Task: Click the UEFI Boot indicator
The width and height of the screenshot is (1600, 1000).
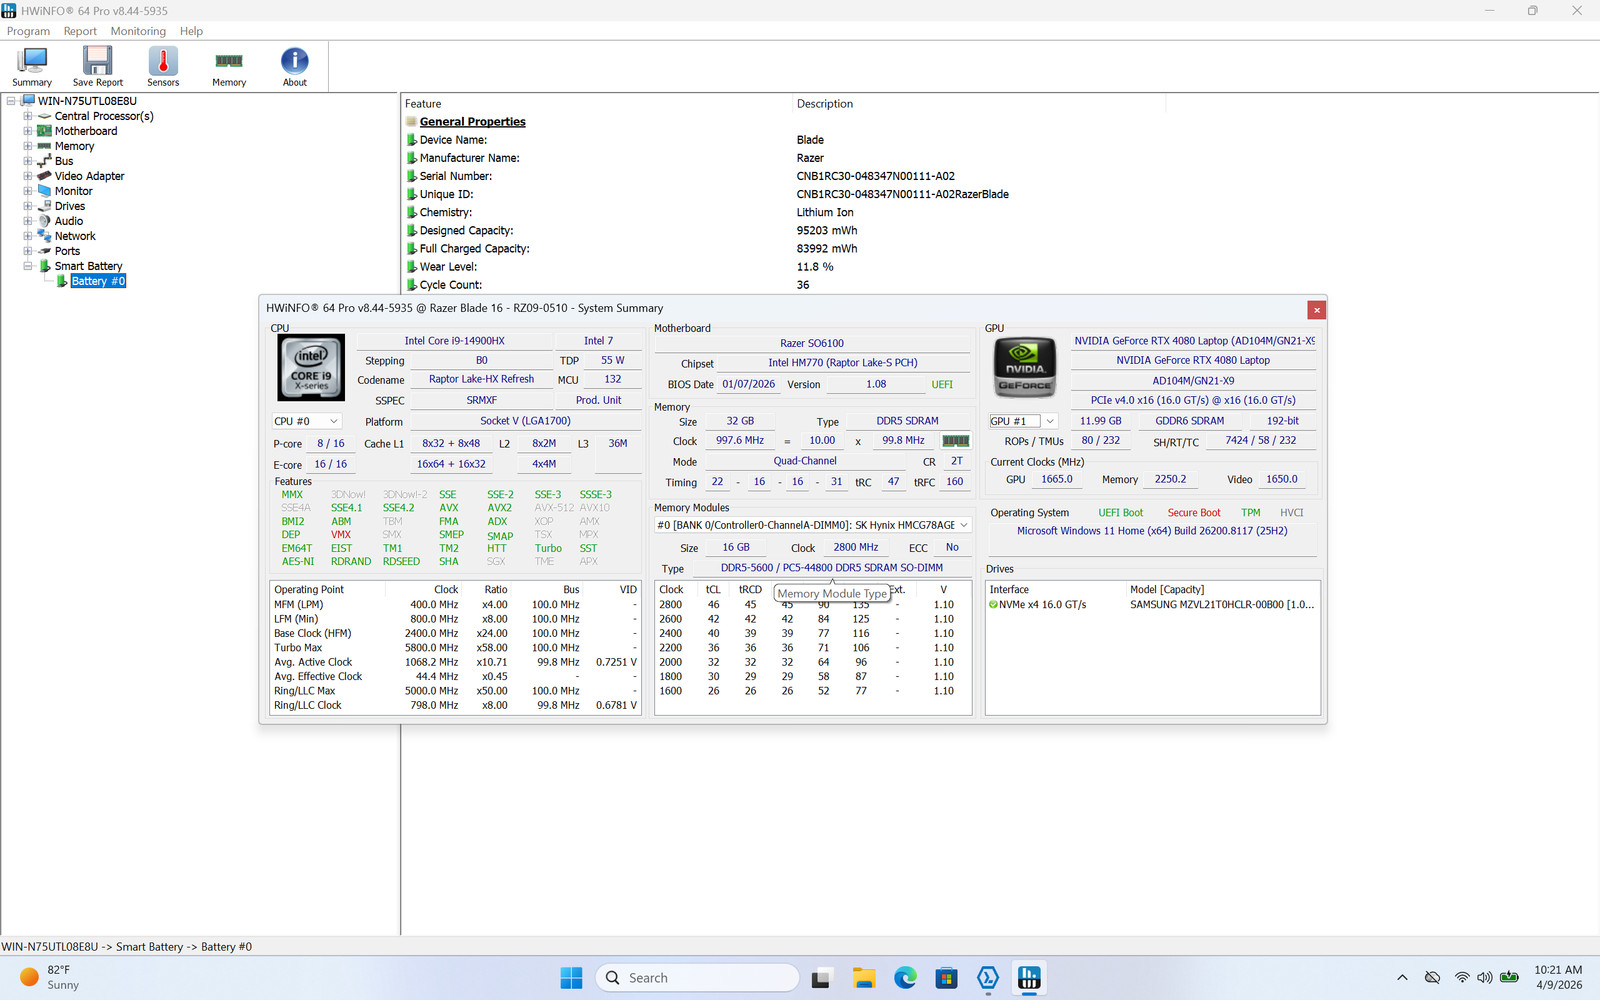Action: (x=1120, y=513)
